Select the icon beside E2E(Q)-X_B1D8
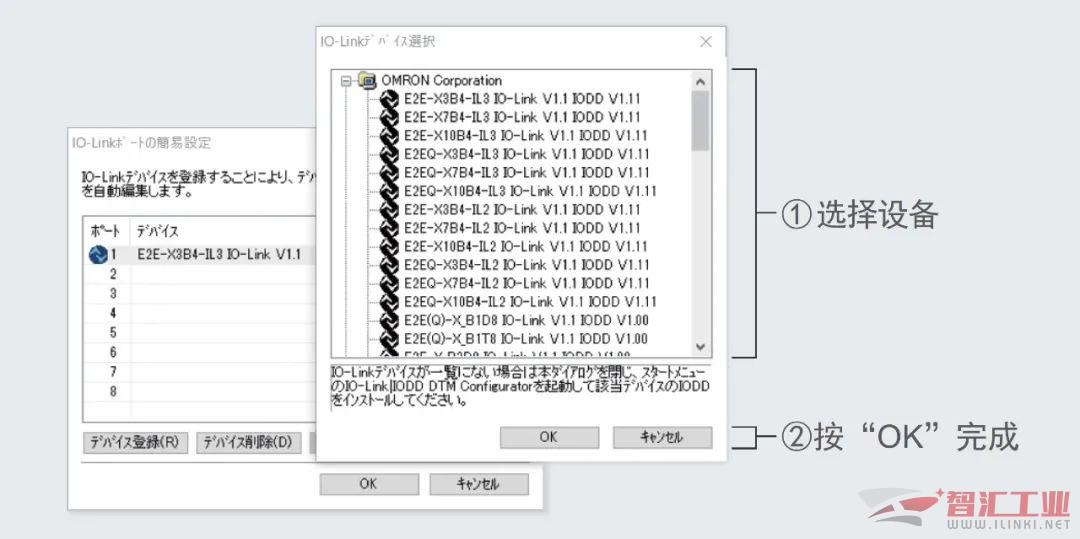This screenshot has width=1080, height=539. (x=389, y=321)
